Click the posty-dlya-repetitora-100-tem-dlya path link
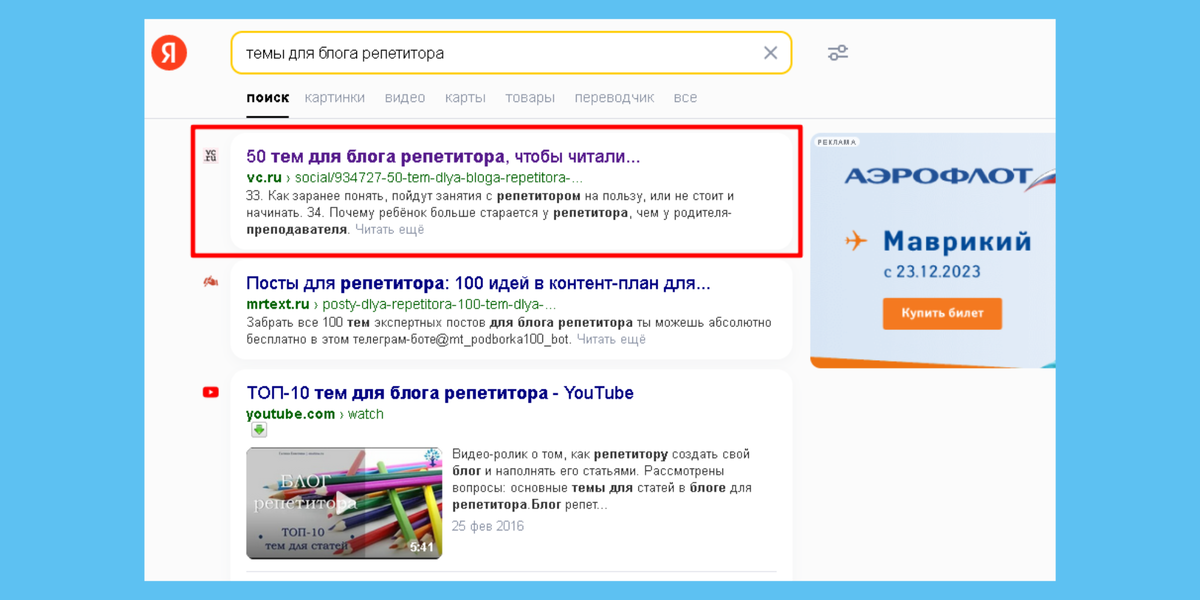1200x600 pixels. click(439, 304)
